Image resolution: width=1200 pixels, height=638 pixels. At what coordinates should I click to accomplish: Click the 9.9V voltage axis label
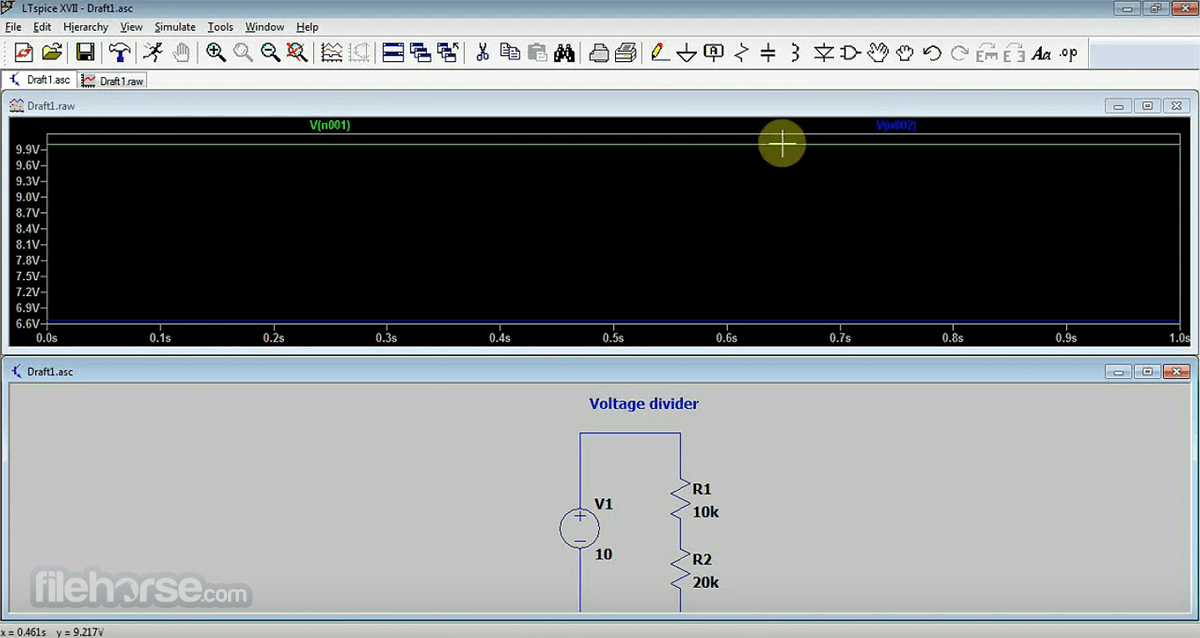(x=27, y=149)
